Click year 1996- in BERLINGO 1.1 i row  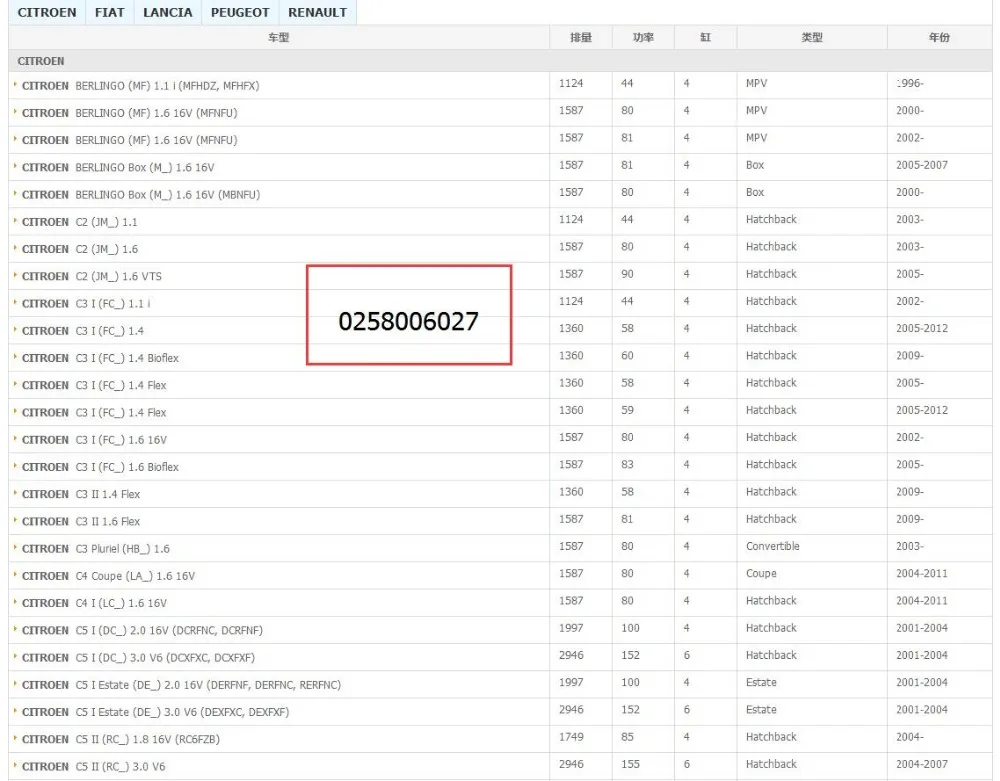909,83
